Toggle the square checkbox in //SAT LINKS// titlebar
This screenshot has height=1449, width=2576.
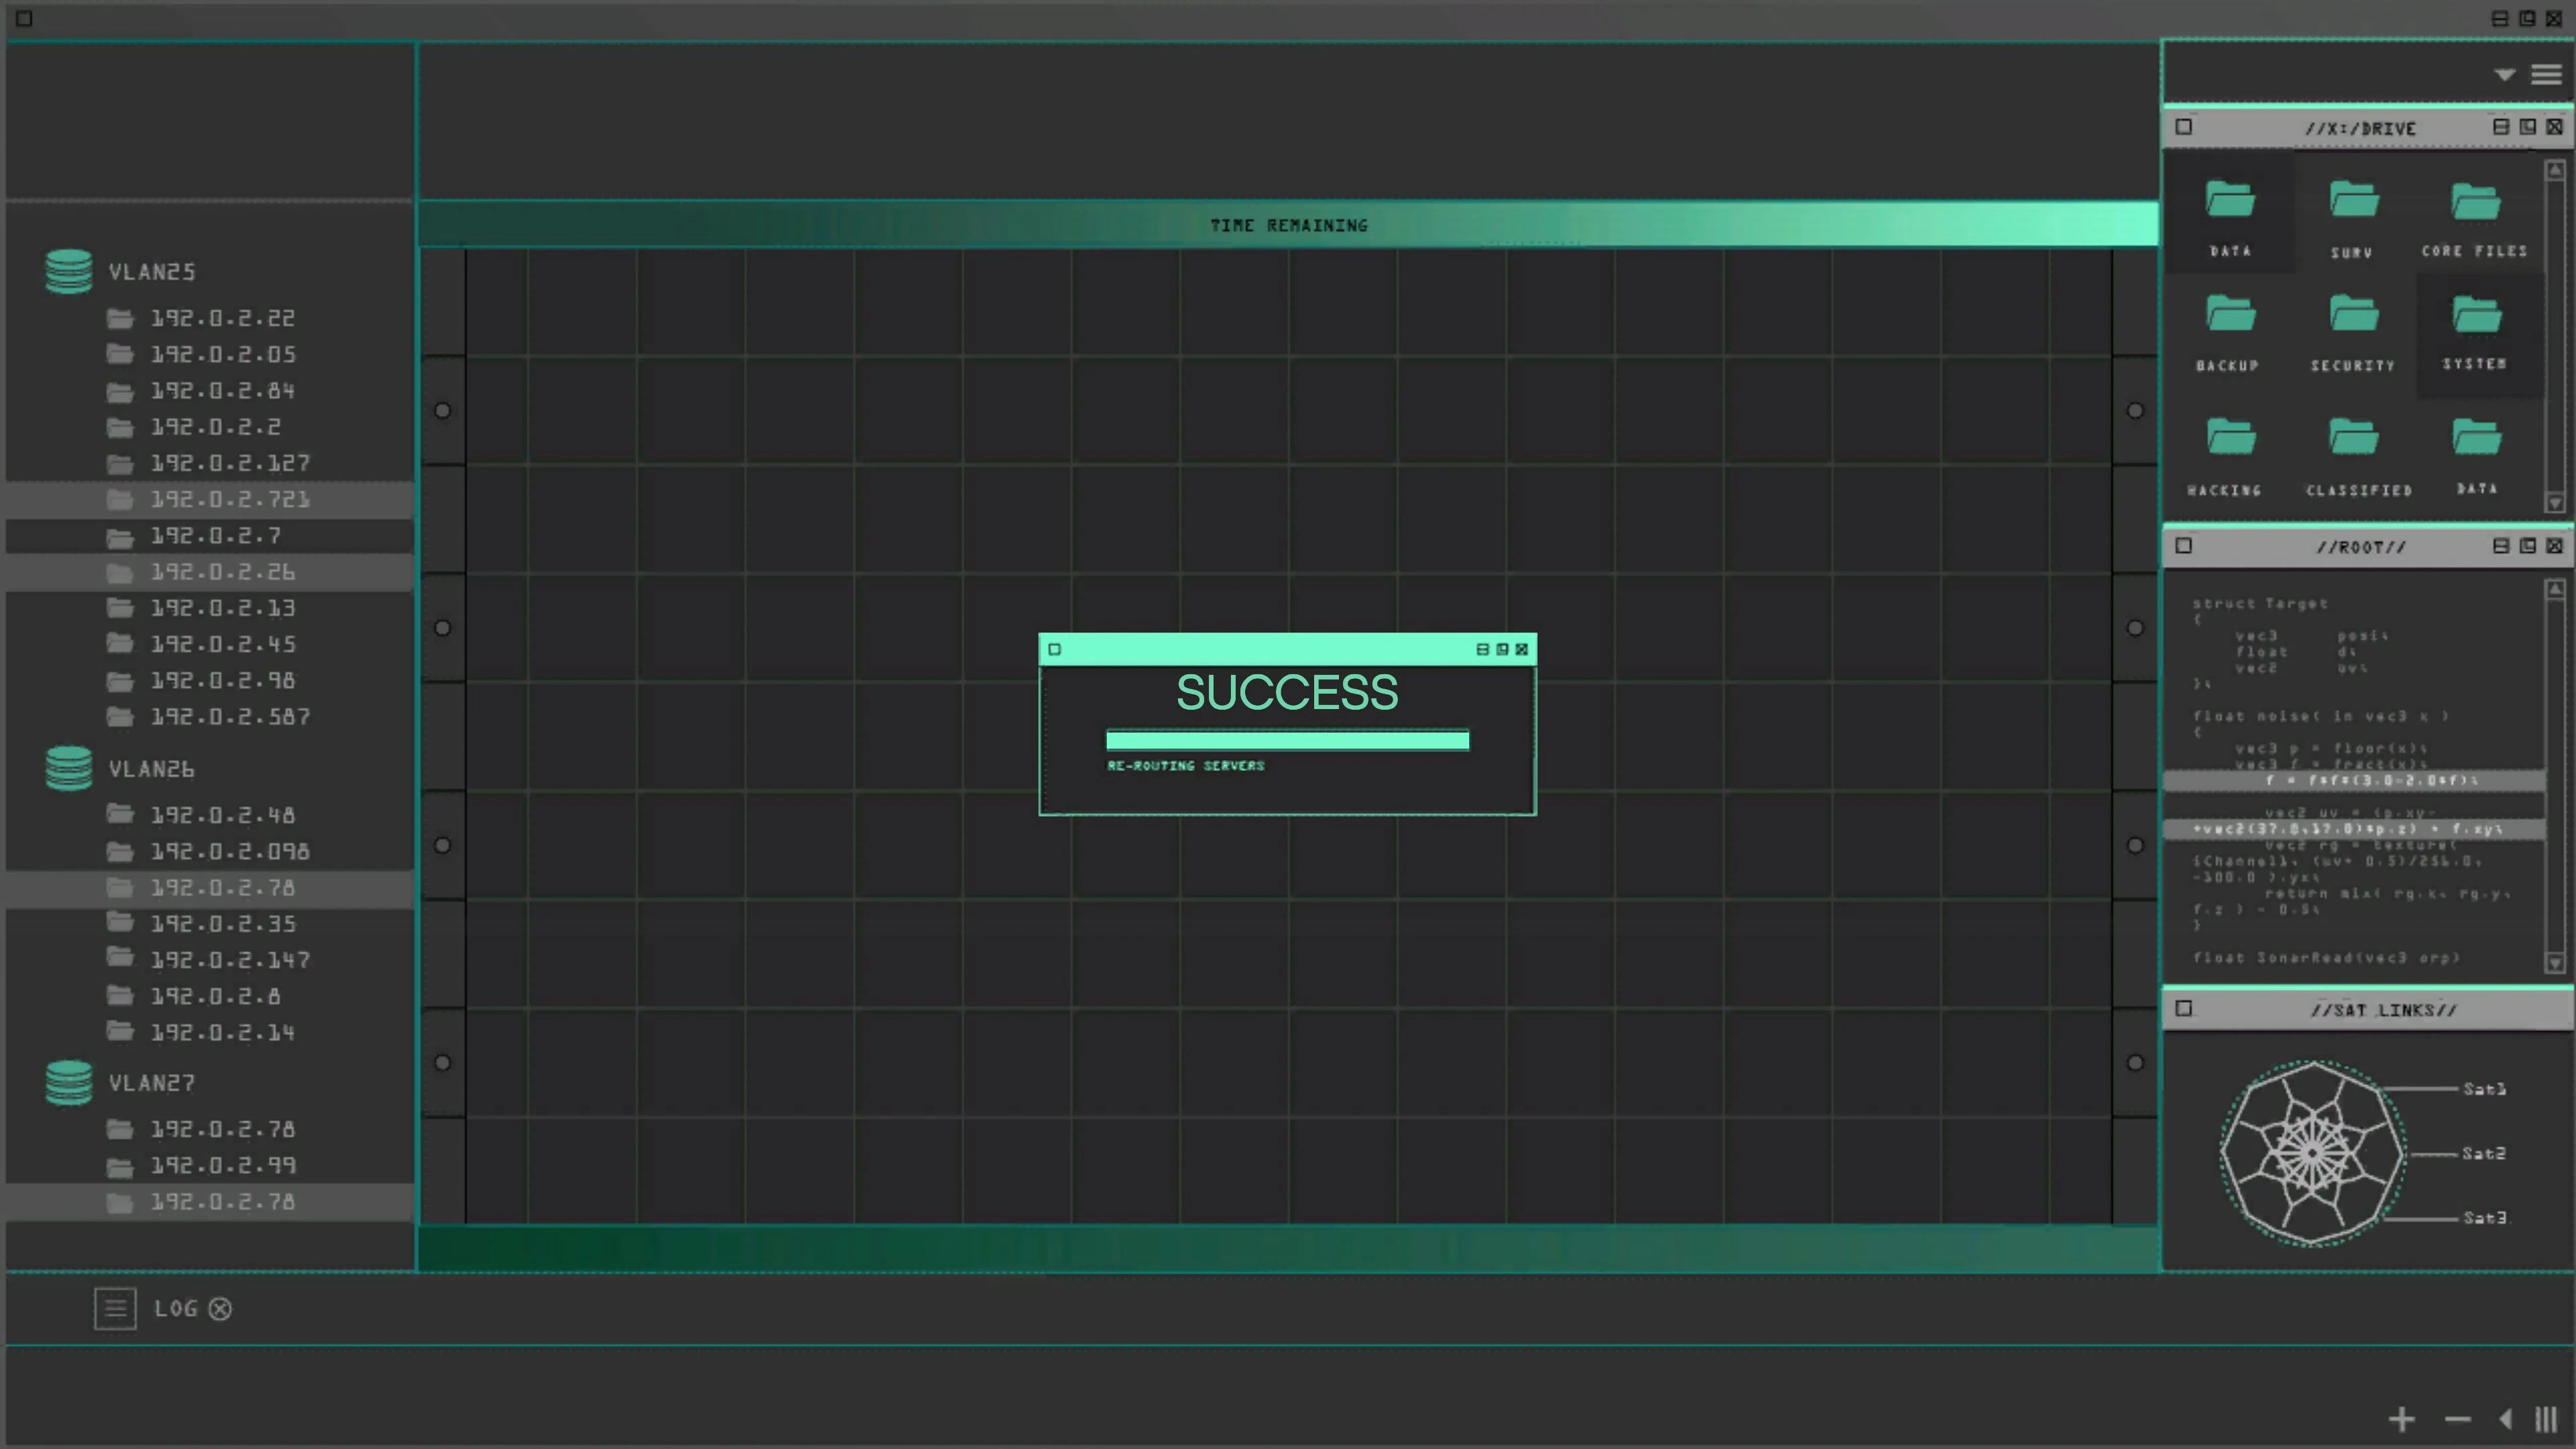pyautogui.click(x=2184, y=1009)
